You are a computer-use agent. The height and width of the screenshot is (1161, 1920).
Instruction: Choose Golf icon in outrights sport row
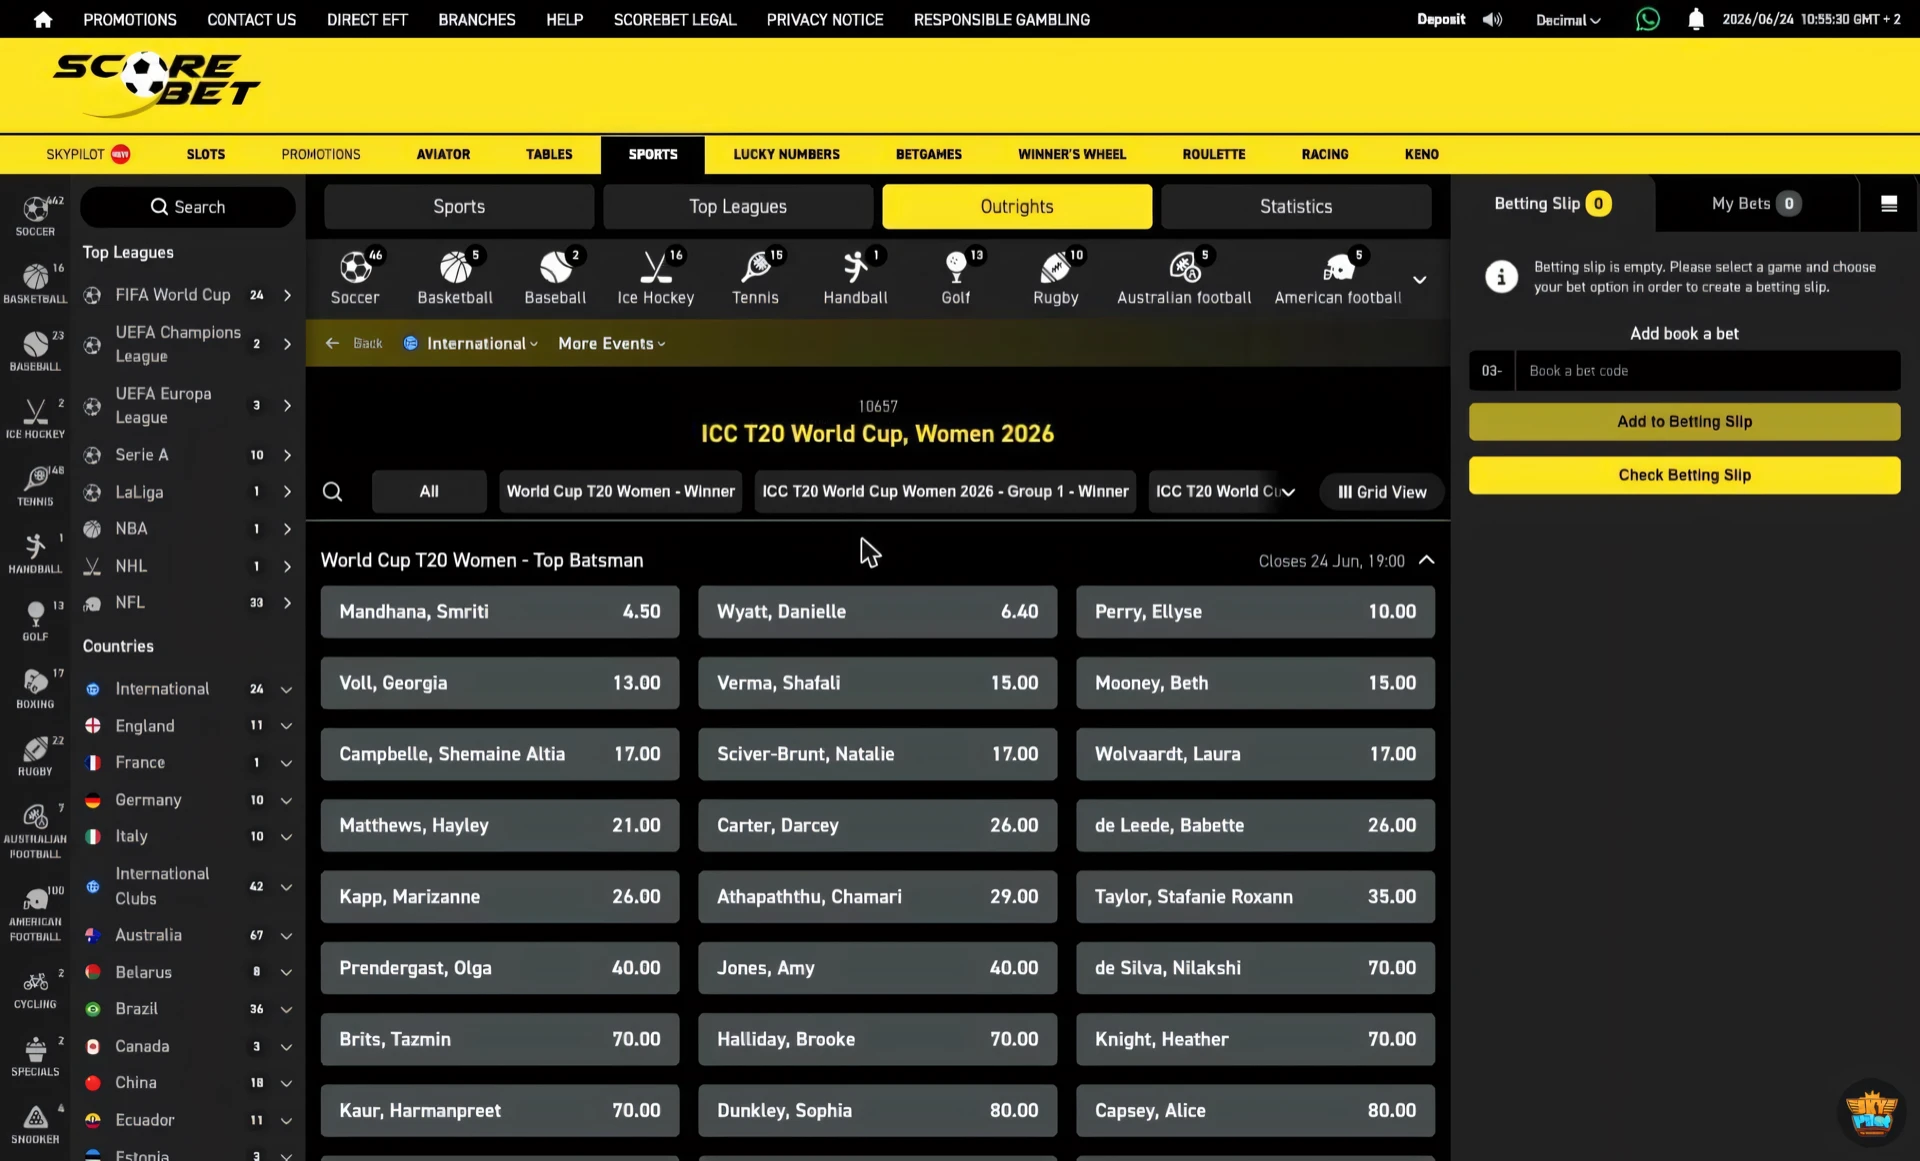pyautogui.click(x=955, y=277)
